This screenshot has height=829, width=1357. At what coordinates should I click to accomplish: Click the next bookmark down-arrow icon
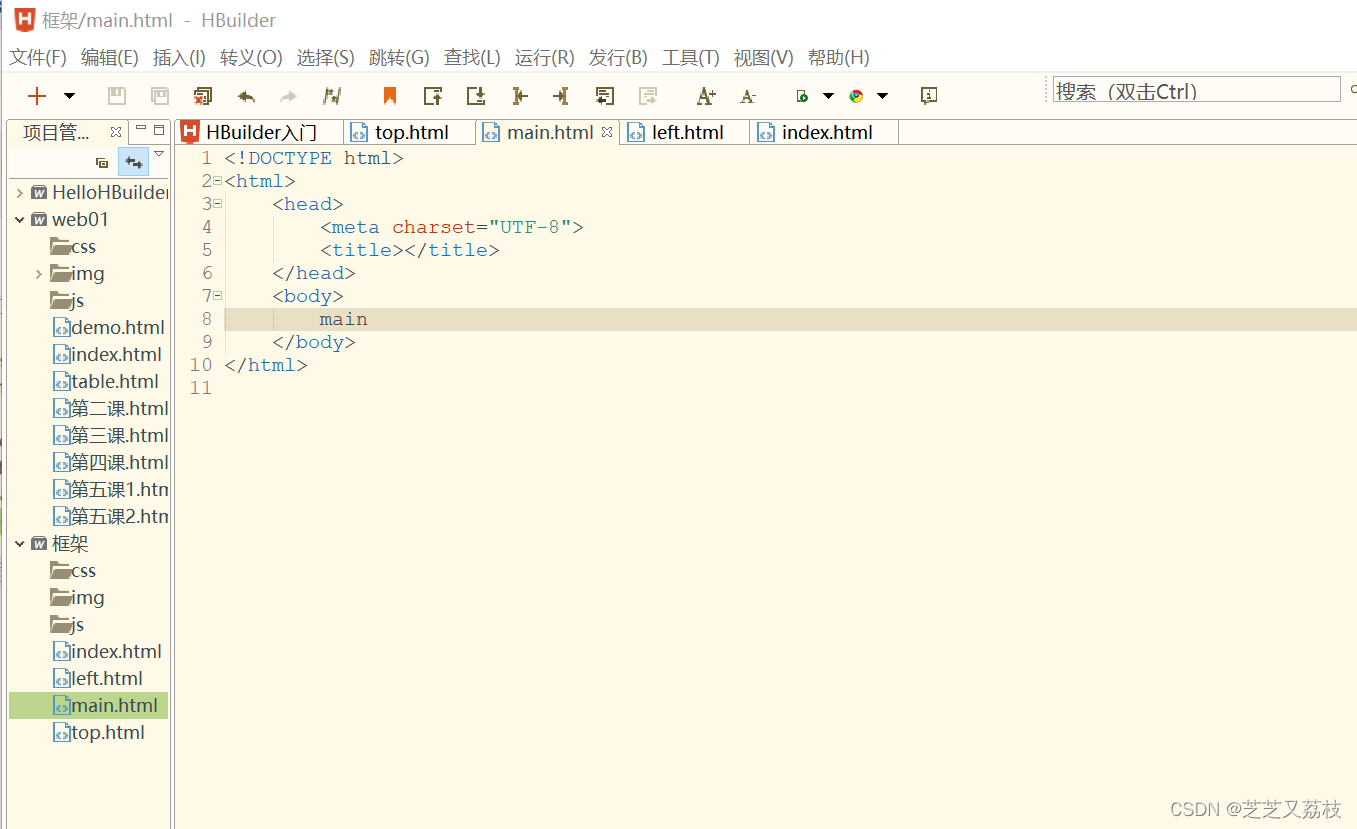tap(476, 96)
